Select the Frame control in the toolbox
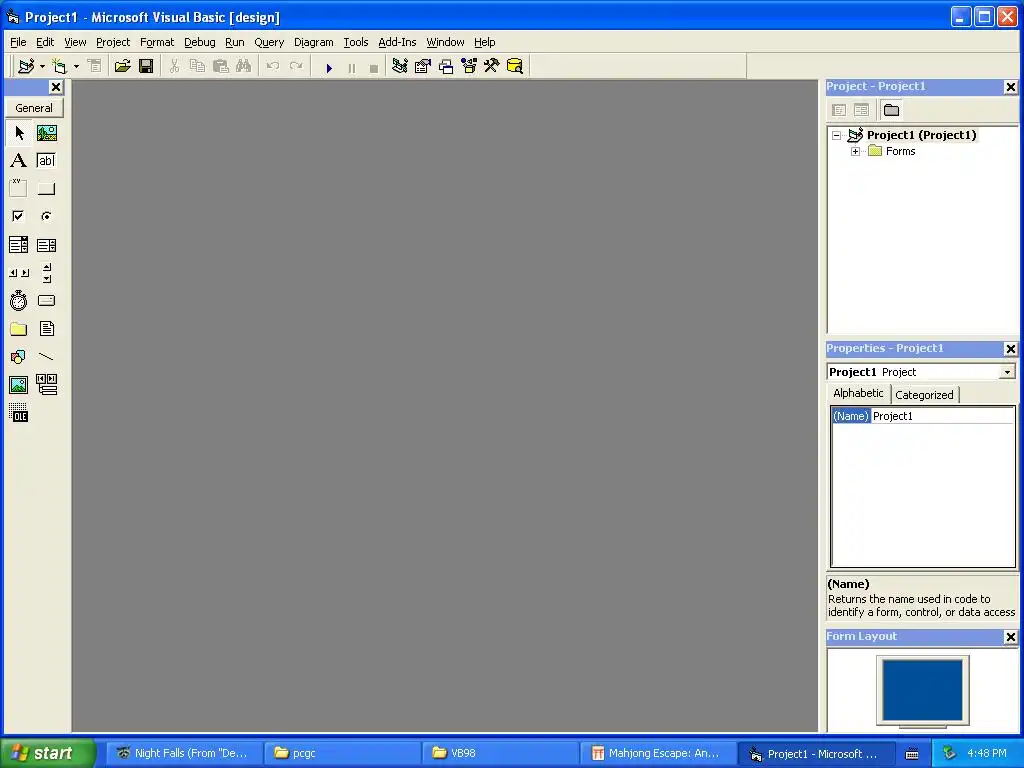This screenshot has height=768, width=1024. 19,189
